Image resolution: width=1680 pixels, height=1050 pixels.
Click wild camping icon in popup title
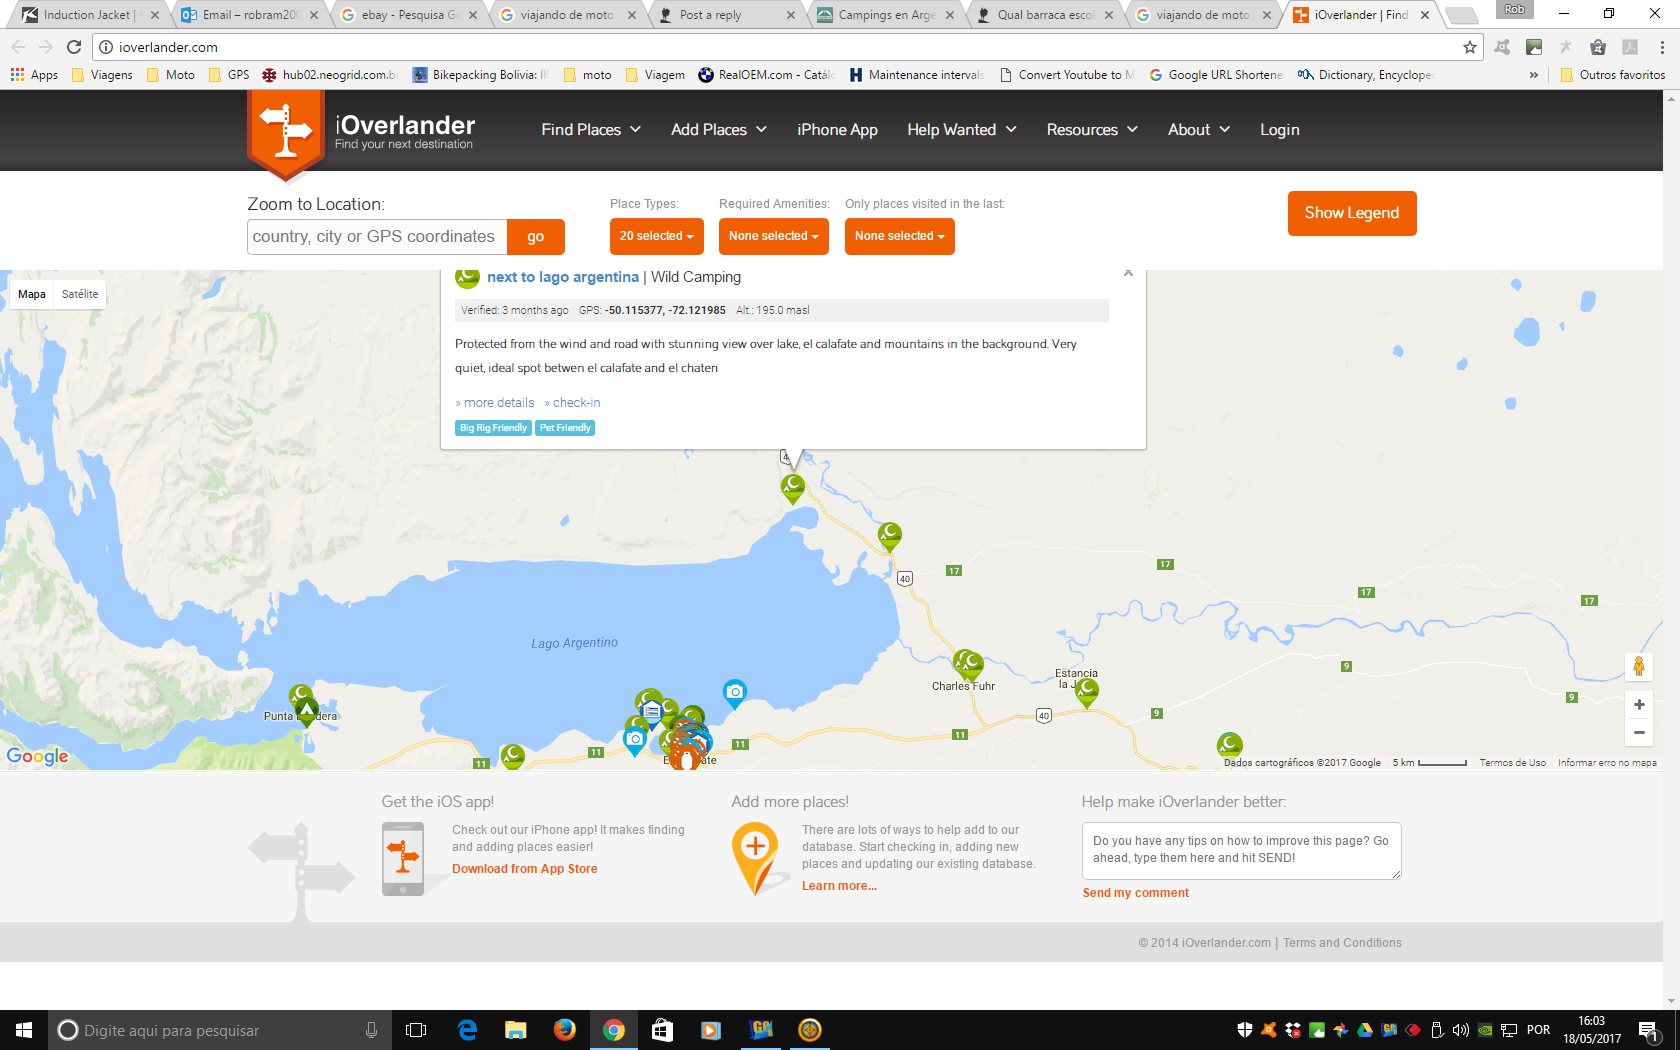467,277
